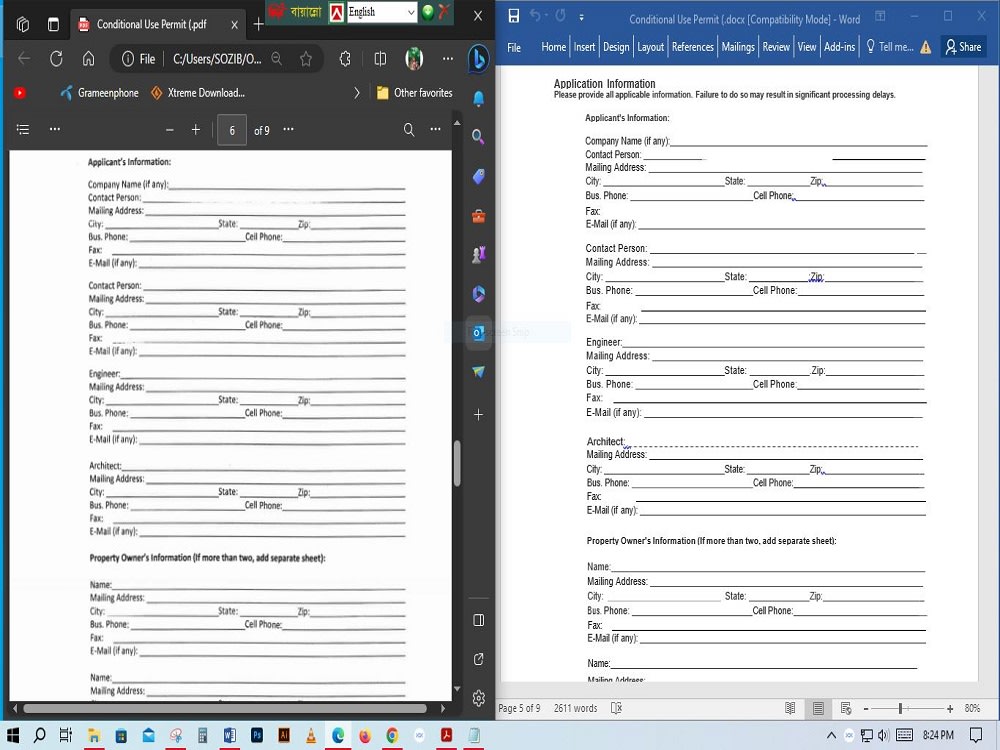The width and height of the screenshot is (1000, 750).
Task: Click the PDF page number field showing 6
Action: (x=232, y=130)
